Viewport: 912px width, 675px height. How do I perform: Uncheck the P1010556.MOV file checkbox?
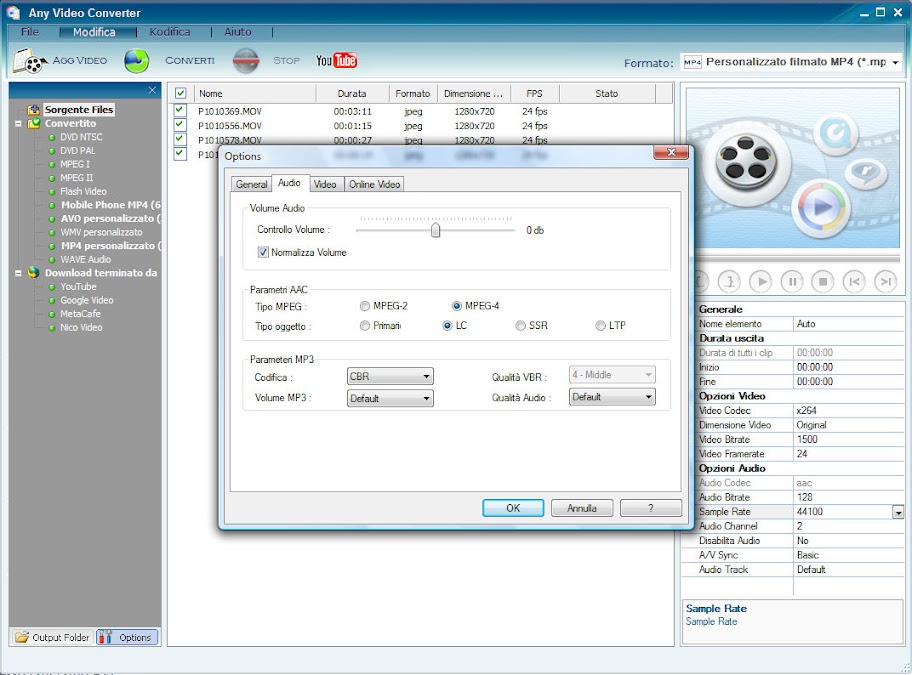click(x=180, y=124)
